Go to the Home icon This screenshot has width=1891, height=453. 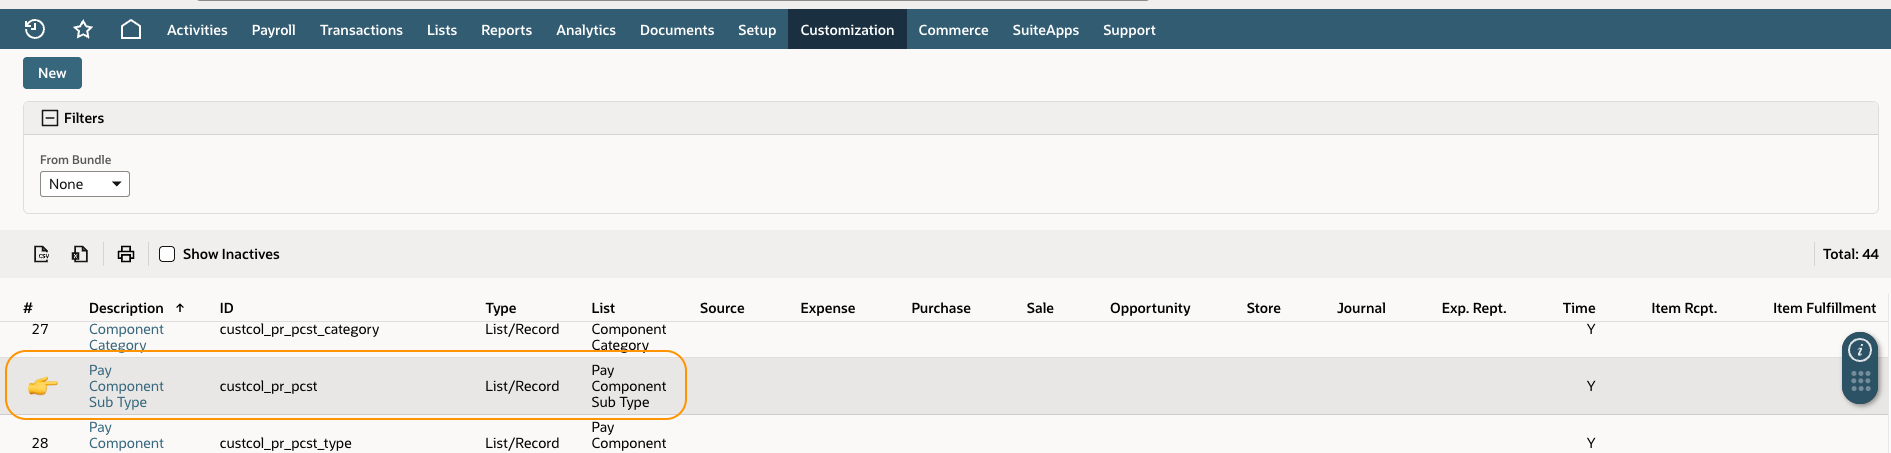pos(131,29)
